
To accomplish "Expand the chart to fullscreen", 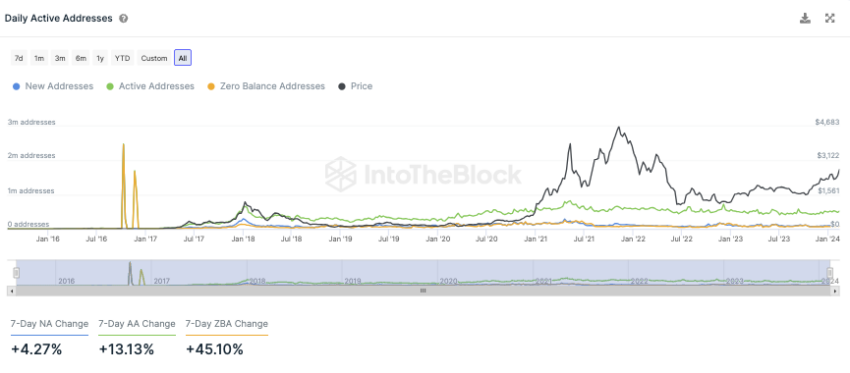I will click(829, 18).
